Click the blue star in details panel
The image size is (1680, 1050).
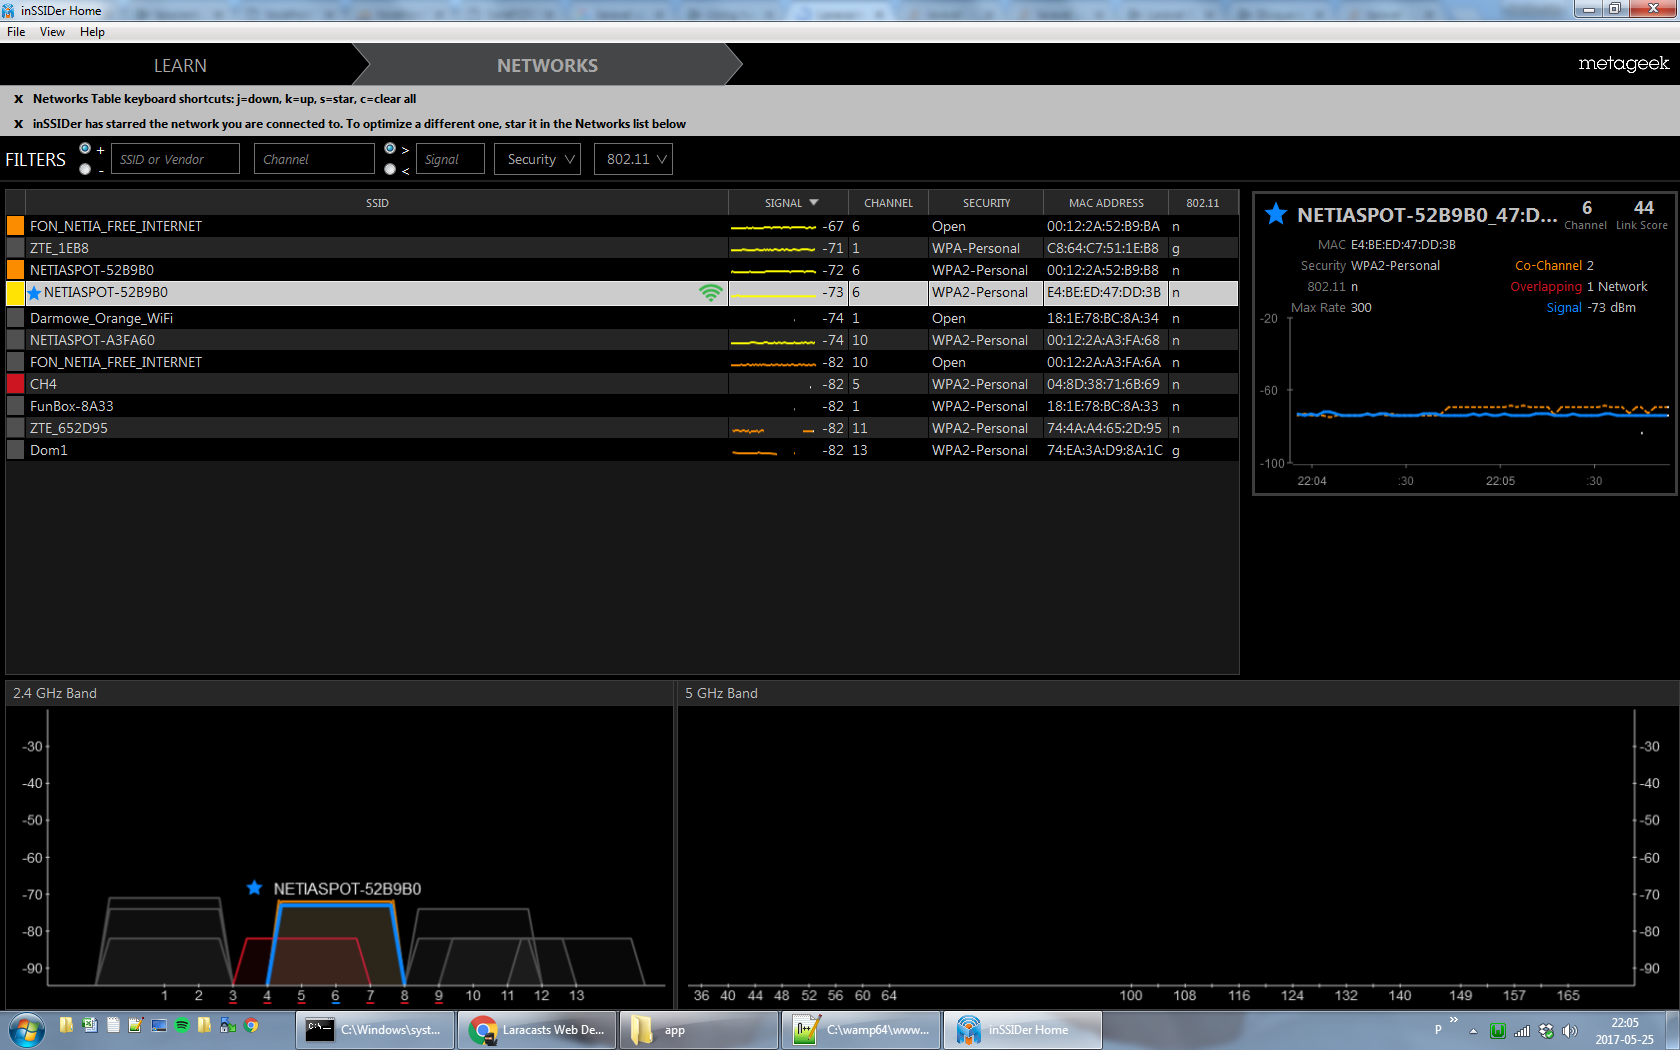(1275, 214)
